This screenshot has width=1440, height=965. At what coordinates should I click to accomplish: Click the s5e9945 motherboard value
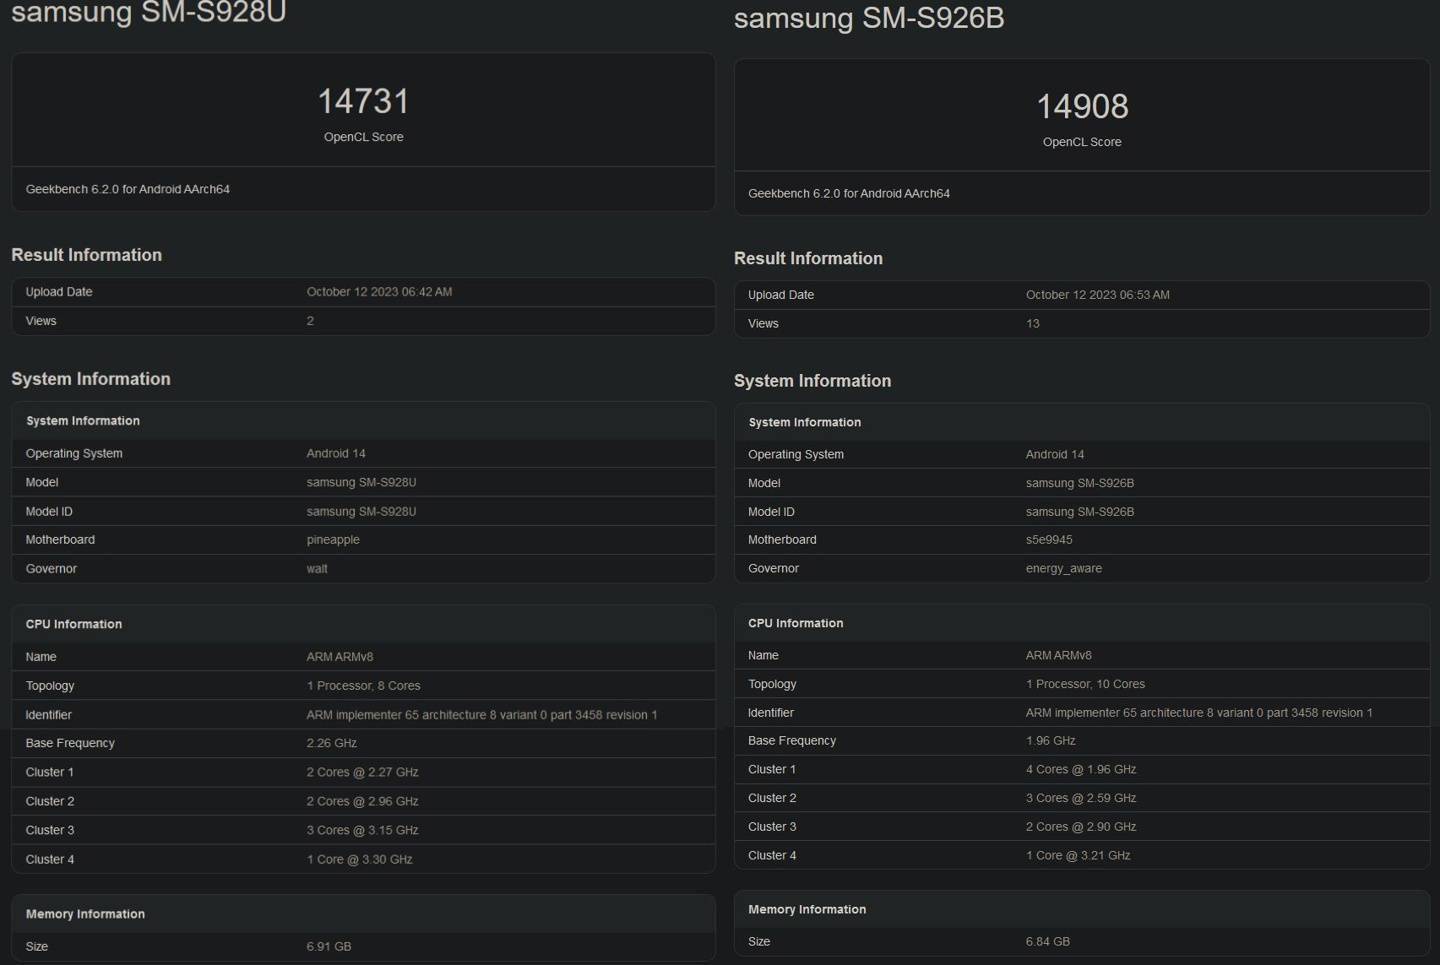point(1048,540)
